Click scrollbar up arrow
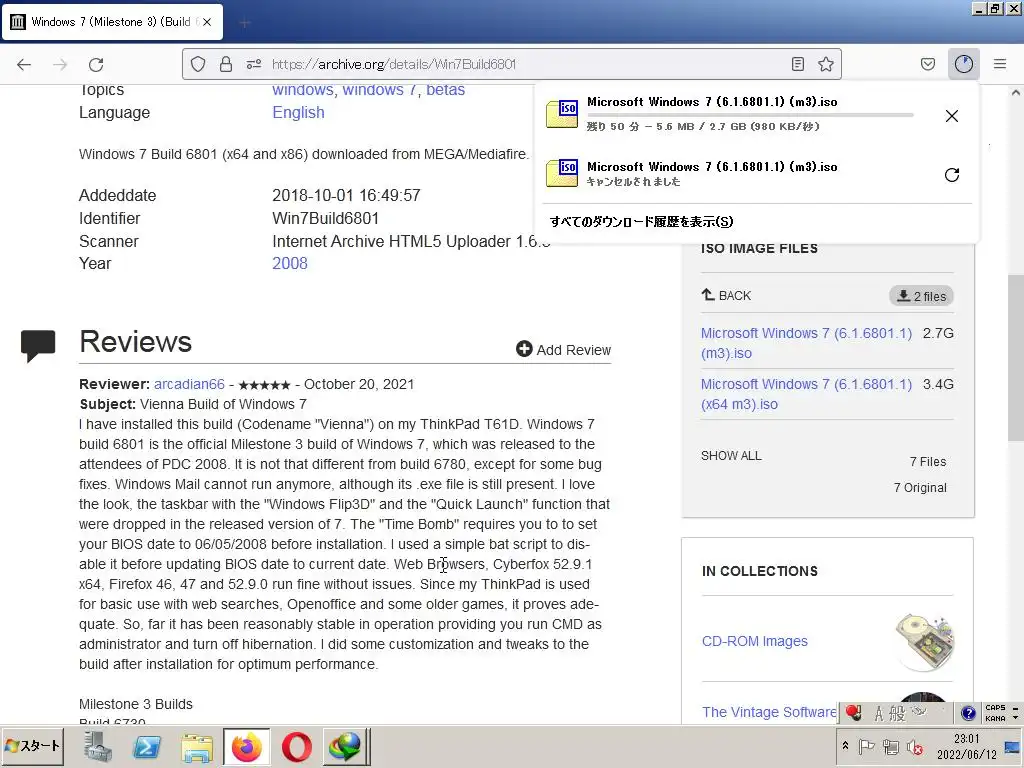 tap(1016, 93)
